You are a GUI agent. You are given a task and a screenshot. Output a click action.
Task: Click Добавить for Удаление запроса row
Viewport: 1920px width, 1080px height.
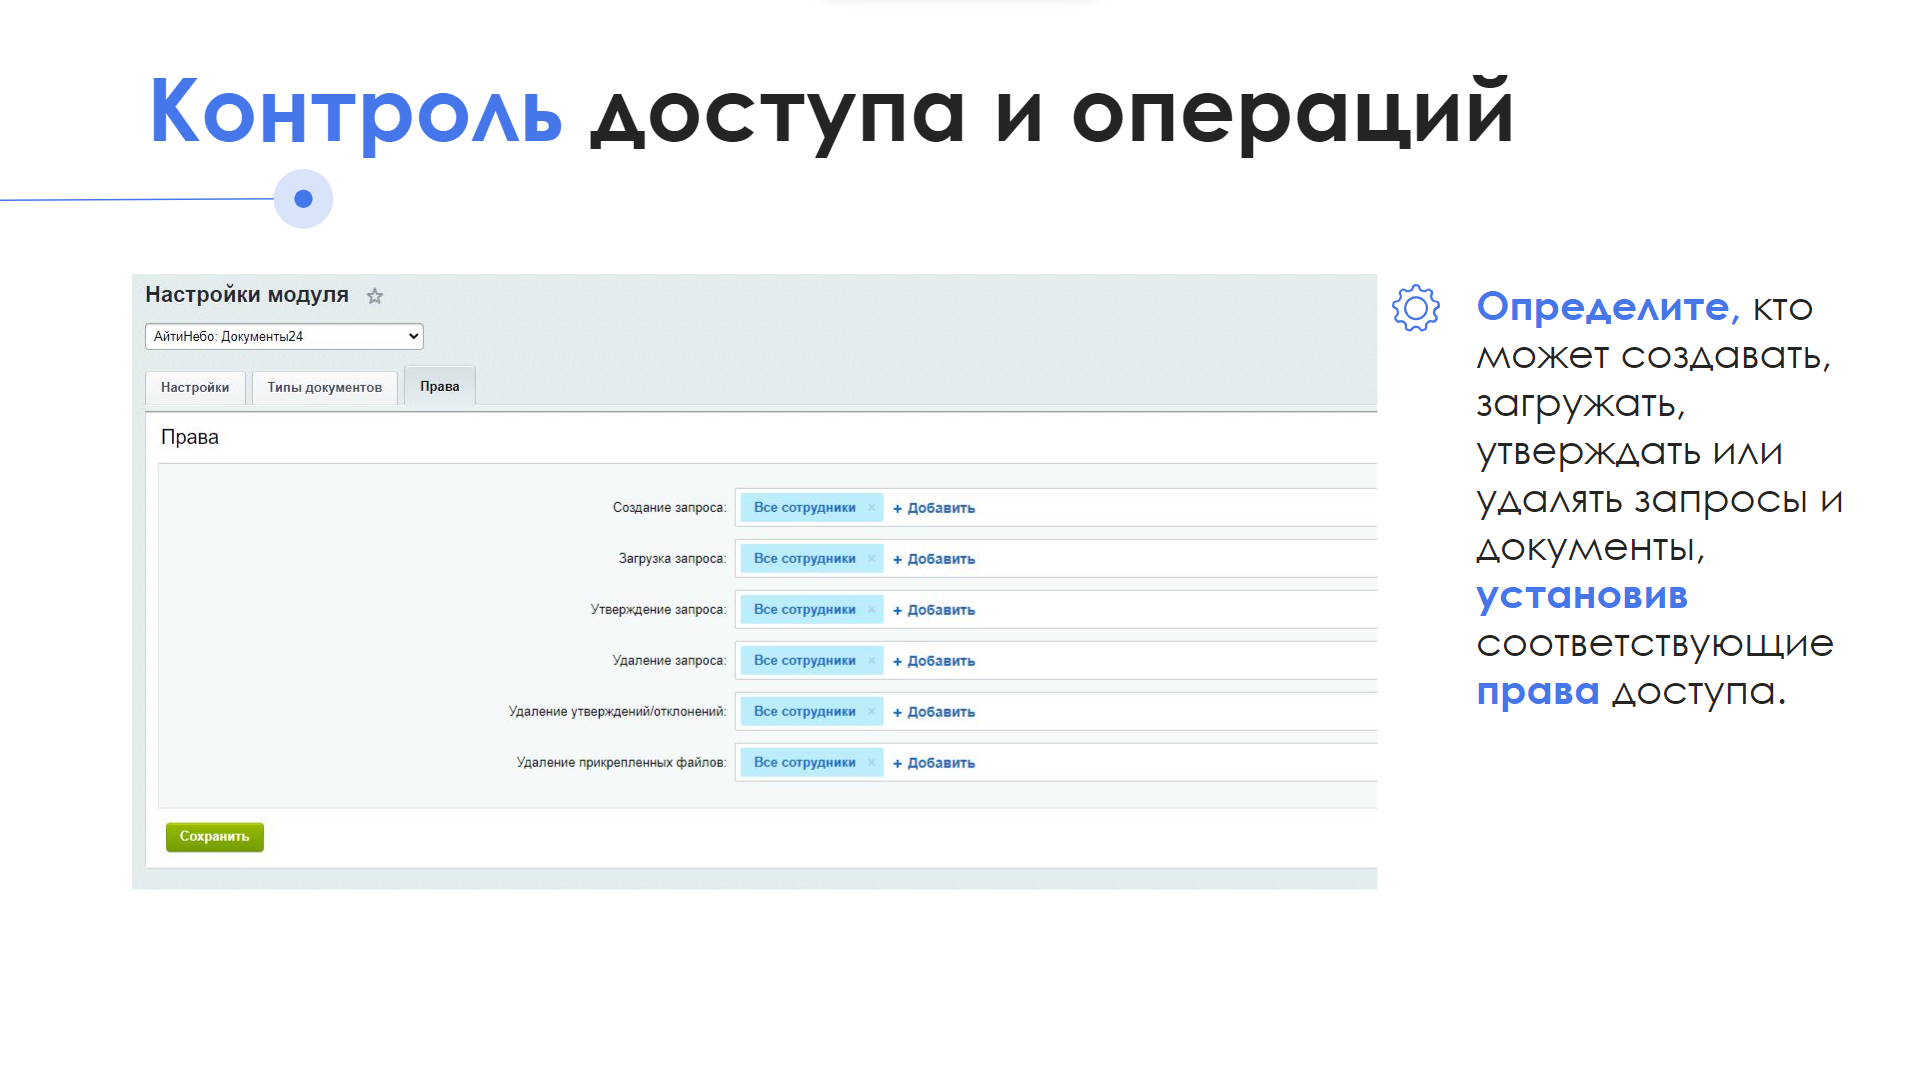(x=934, y=662)
